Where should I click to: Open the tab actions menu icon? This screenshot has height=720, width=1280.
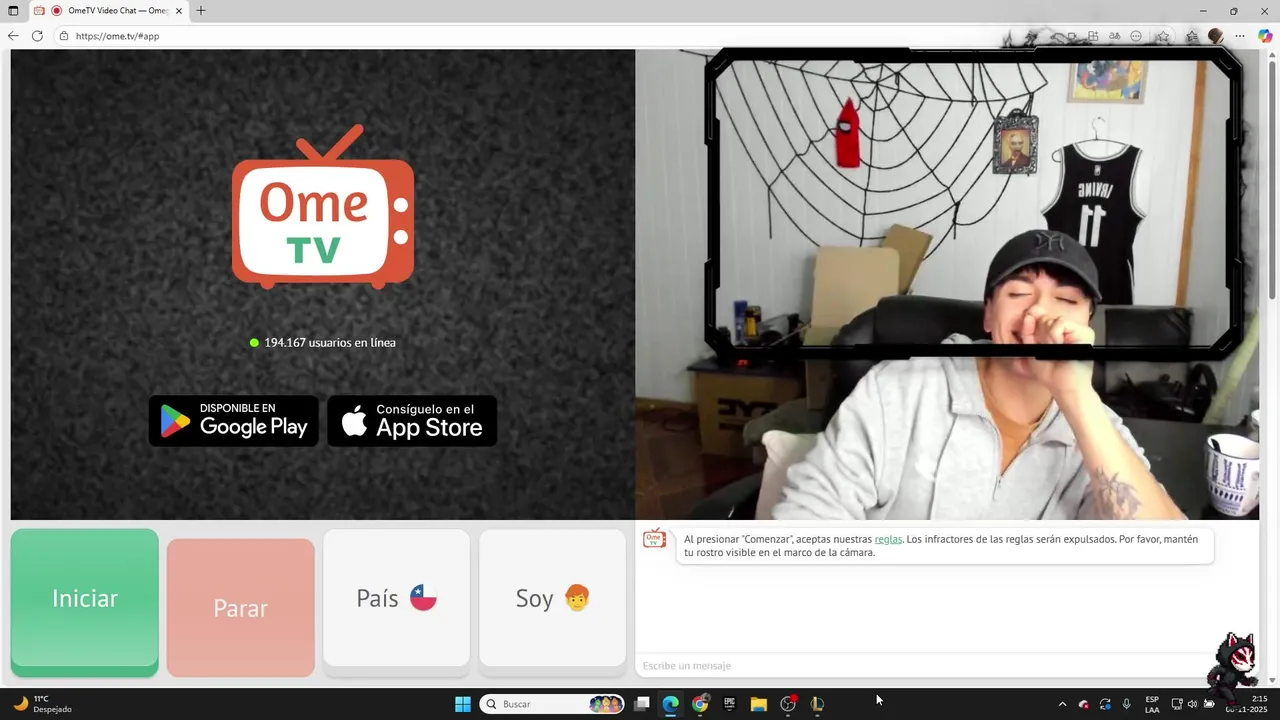coord(13,11)
